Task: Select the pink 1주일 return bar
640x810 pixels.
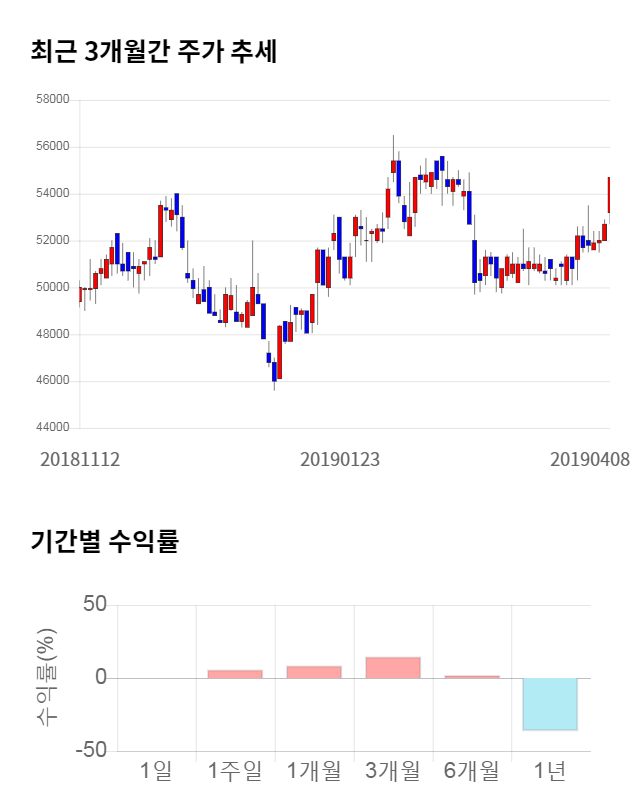Action: point(235,674)
